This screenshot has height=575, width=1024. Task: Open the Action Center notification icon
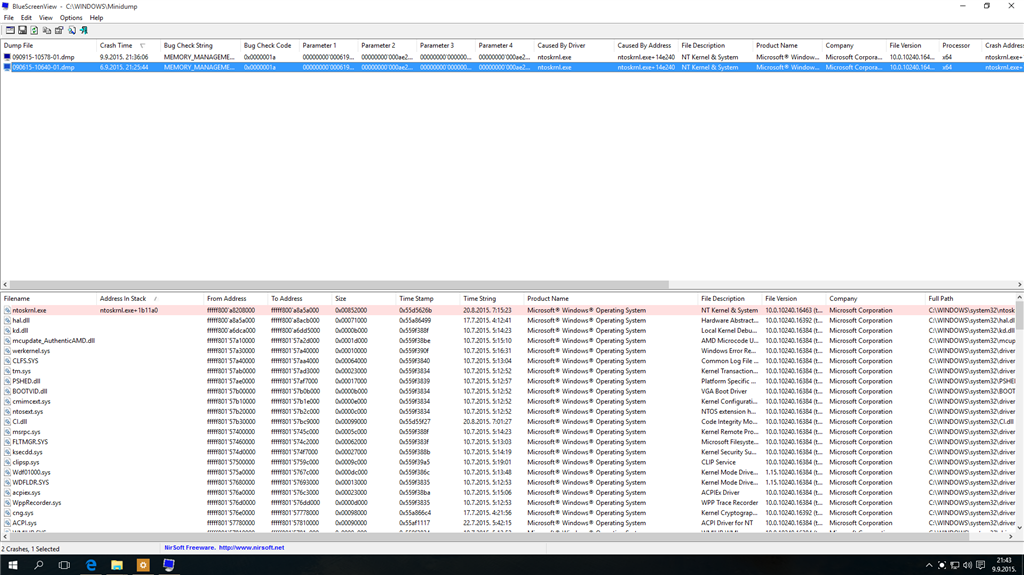[x=980, y=565]
